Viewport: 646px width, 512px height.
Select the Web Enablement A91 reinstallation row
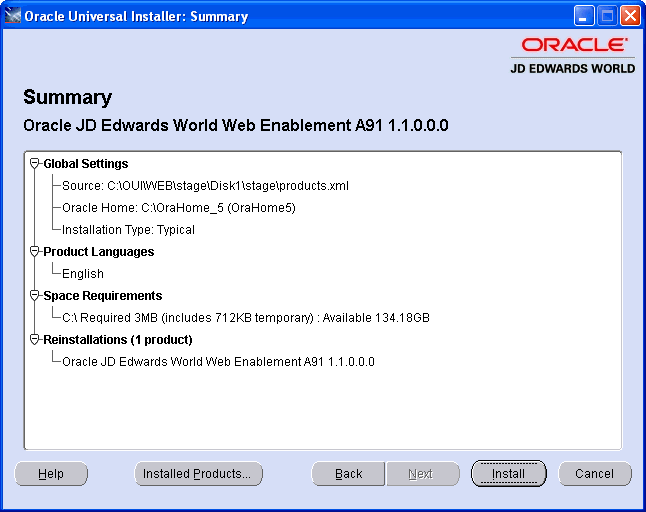[x=218, y=362]
